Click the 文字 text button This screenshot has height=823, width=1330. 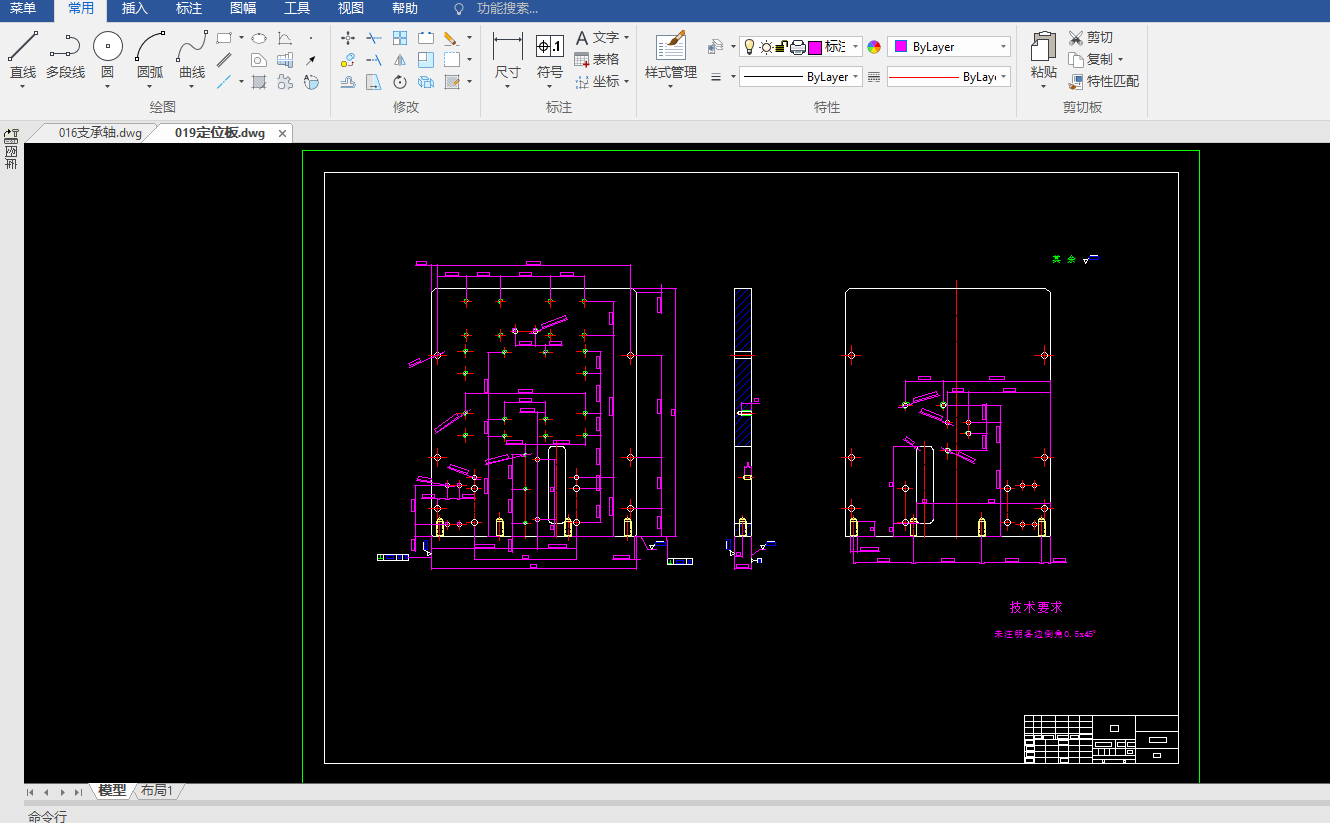click(597, 38)
